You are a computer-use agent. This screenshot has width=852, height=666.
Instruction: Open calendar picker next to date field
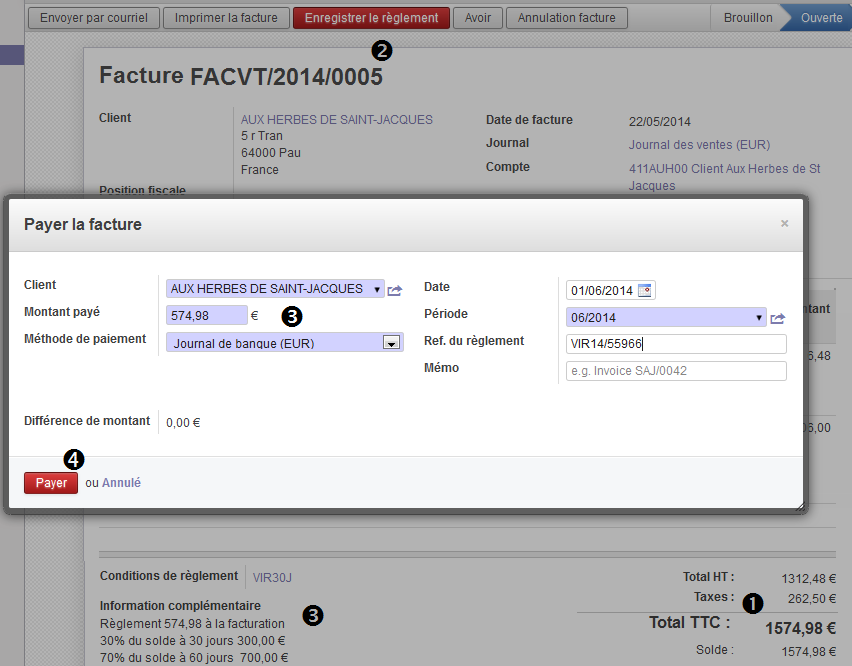click(x=644, y=290)
